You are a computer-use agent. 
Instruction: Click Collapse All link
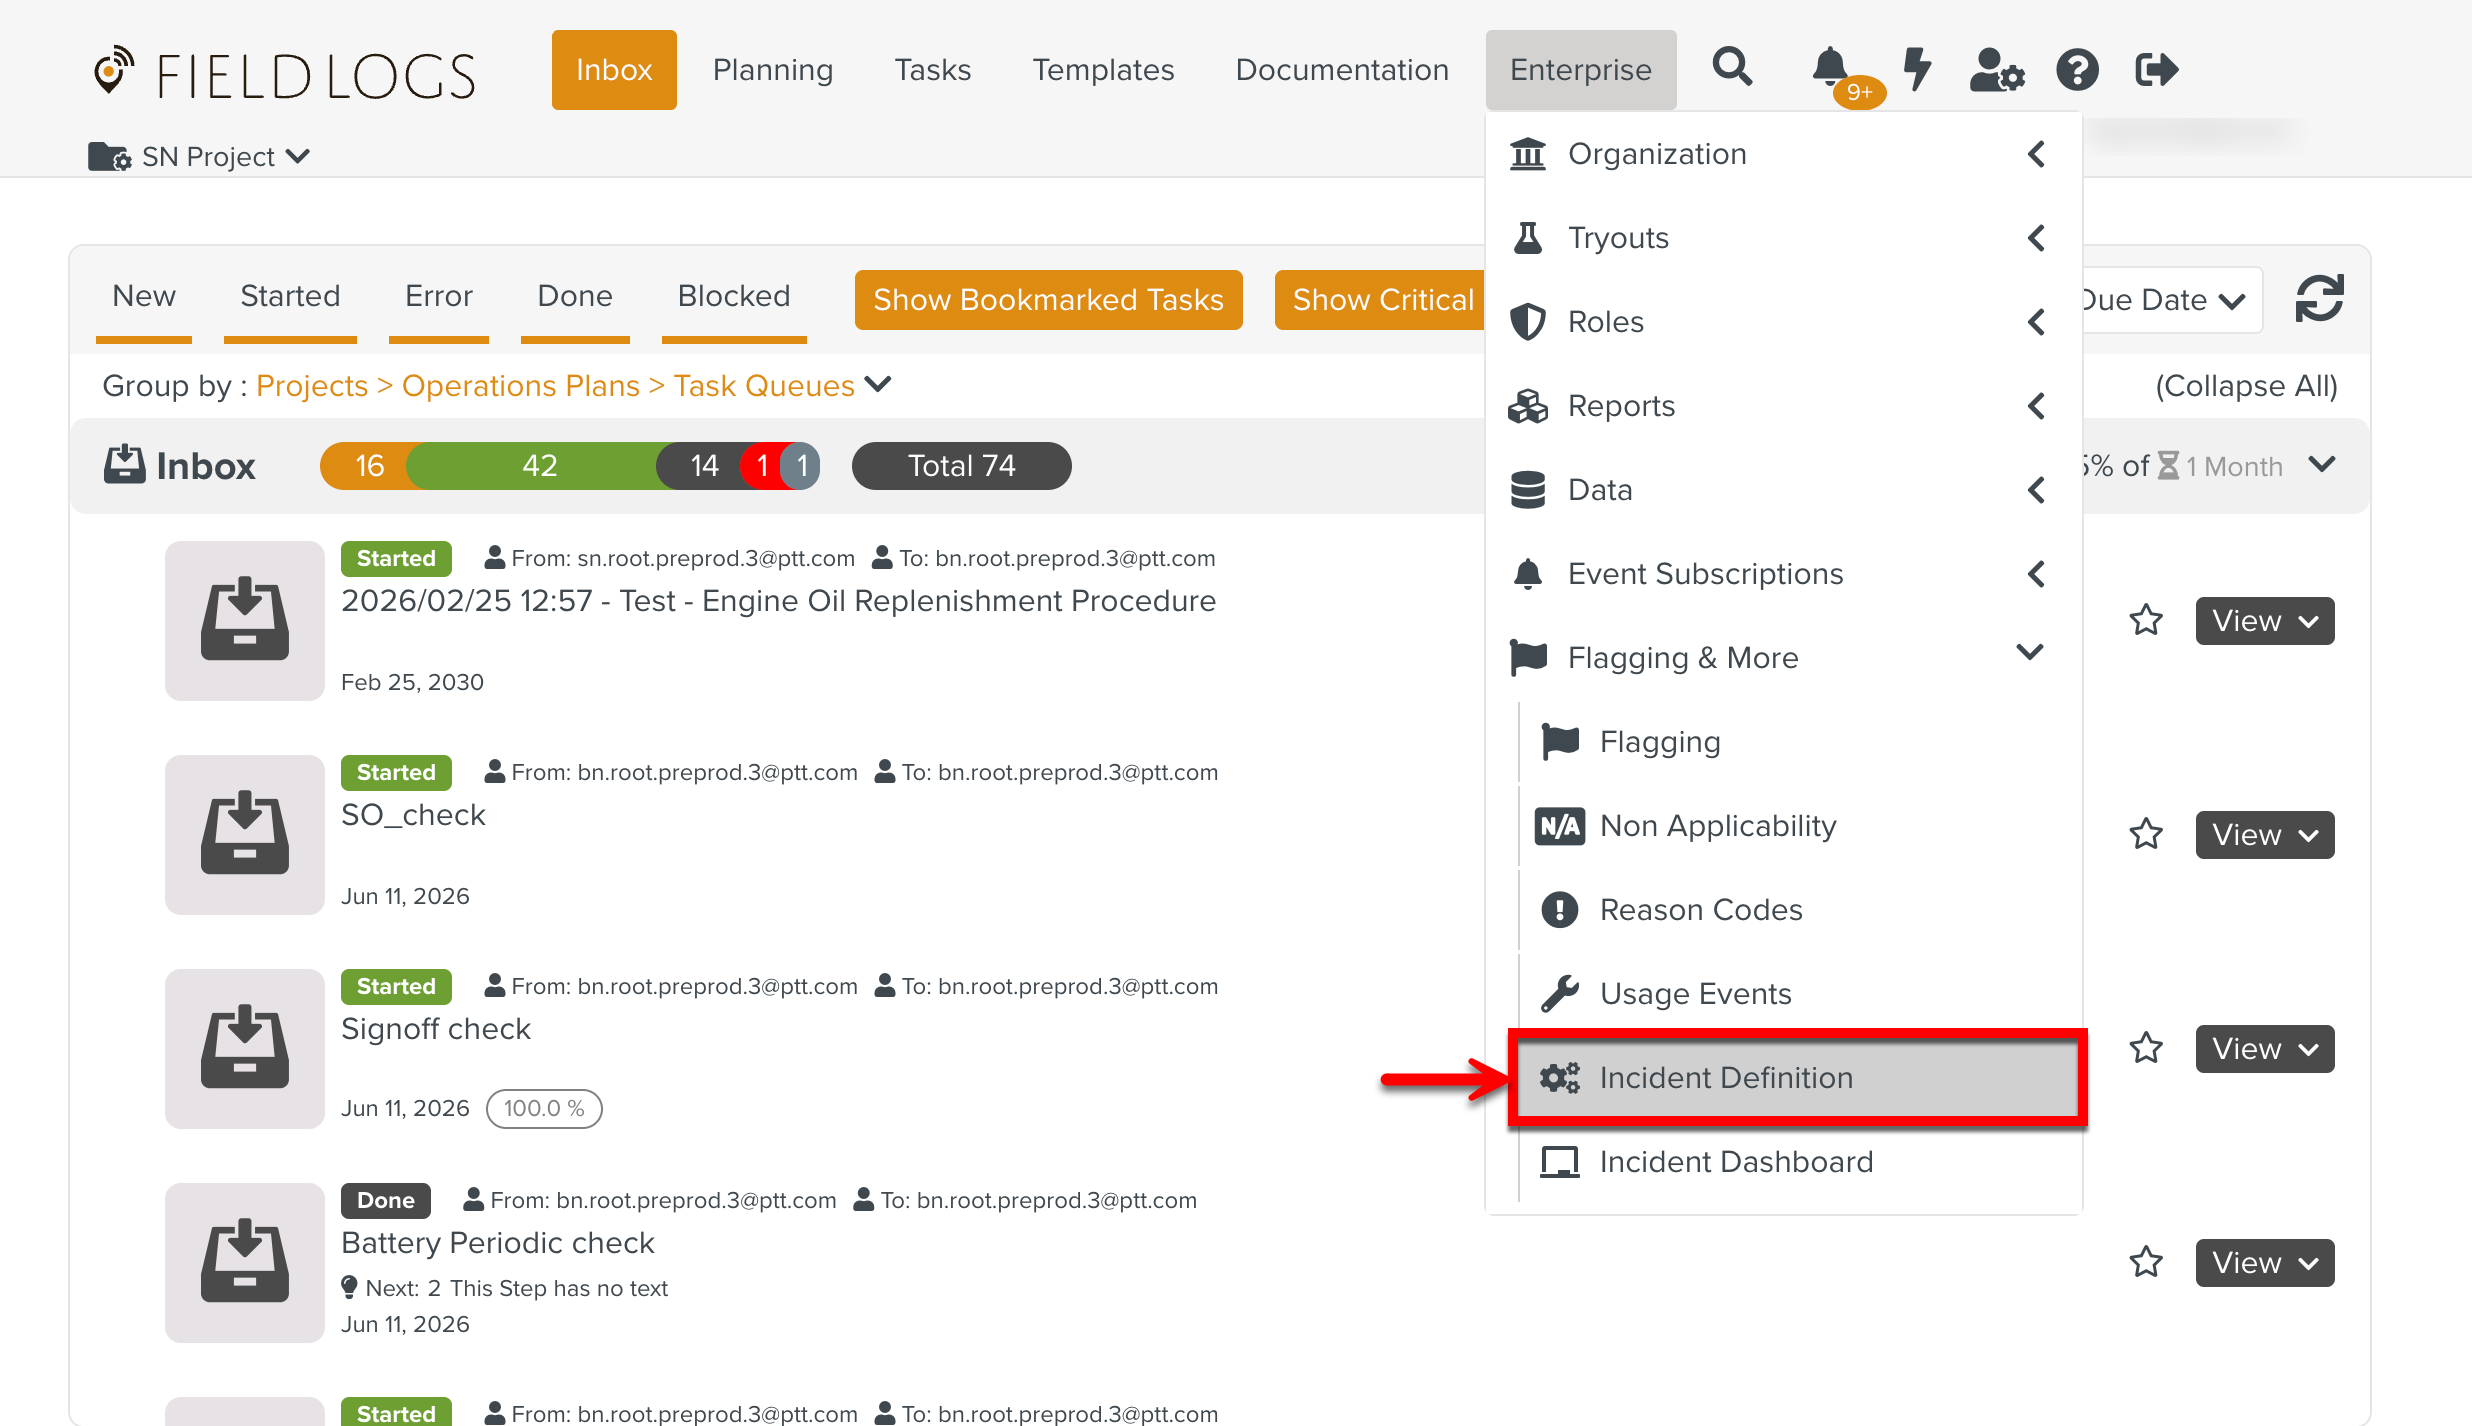pos(2246,385)
